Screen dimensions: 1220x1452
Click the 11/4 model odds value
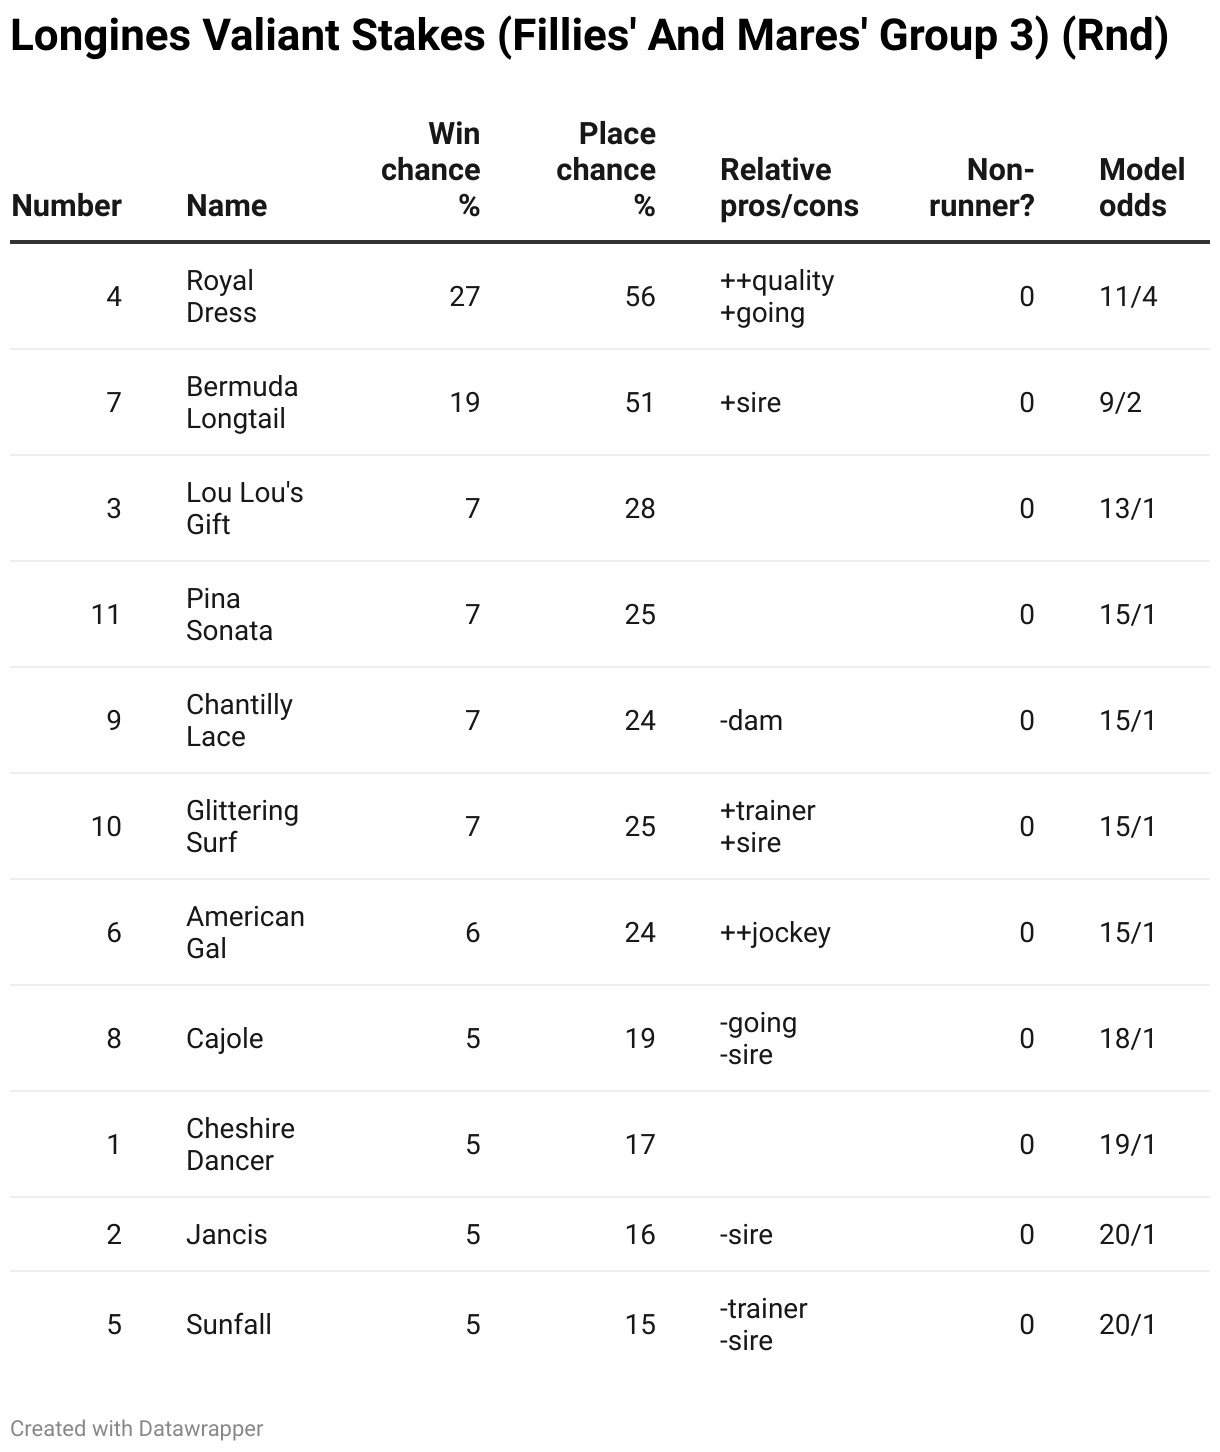click(x=1128, y=297)
